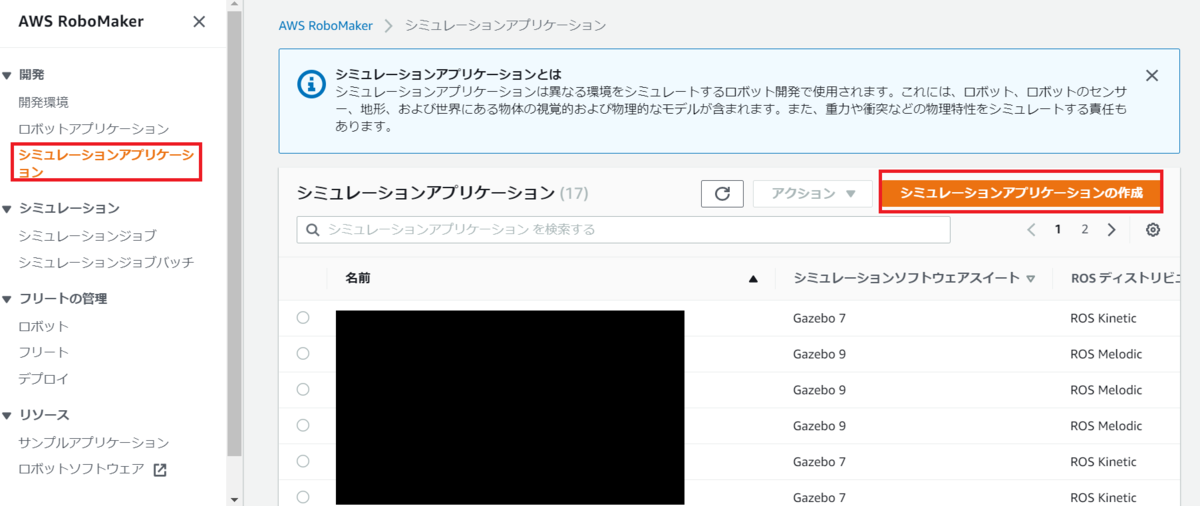Open 開発環境 in sidebar

click(44, 102)
